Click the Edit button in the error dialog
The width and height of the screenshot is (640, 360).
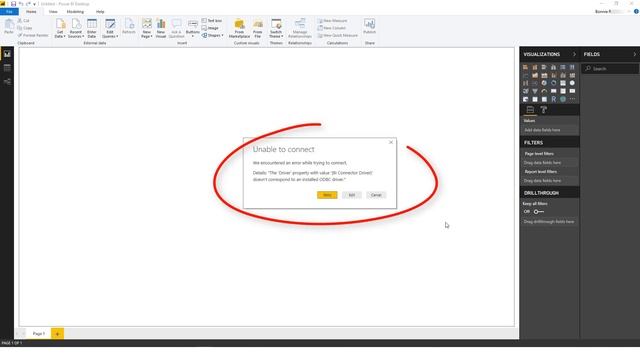coord(351,195)
